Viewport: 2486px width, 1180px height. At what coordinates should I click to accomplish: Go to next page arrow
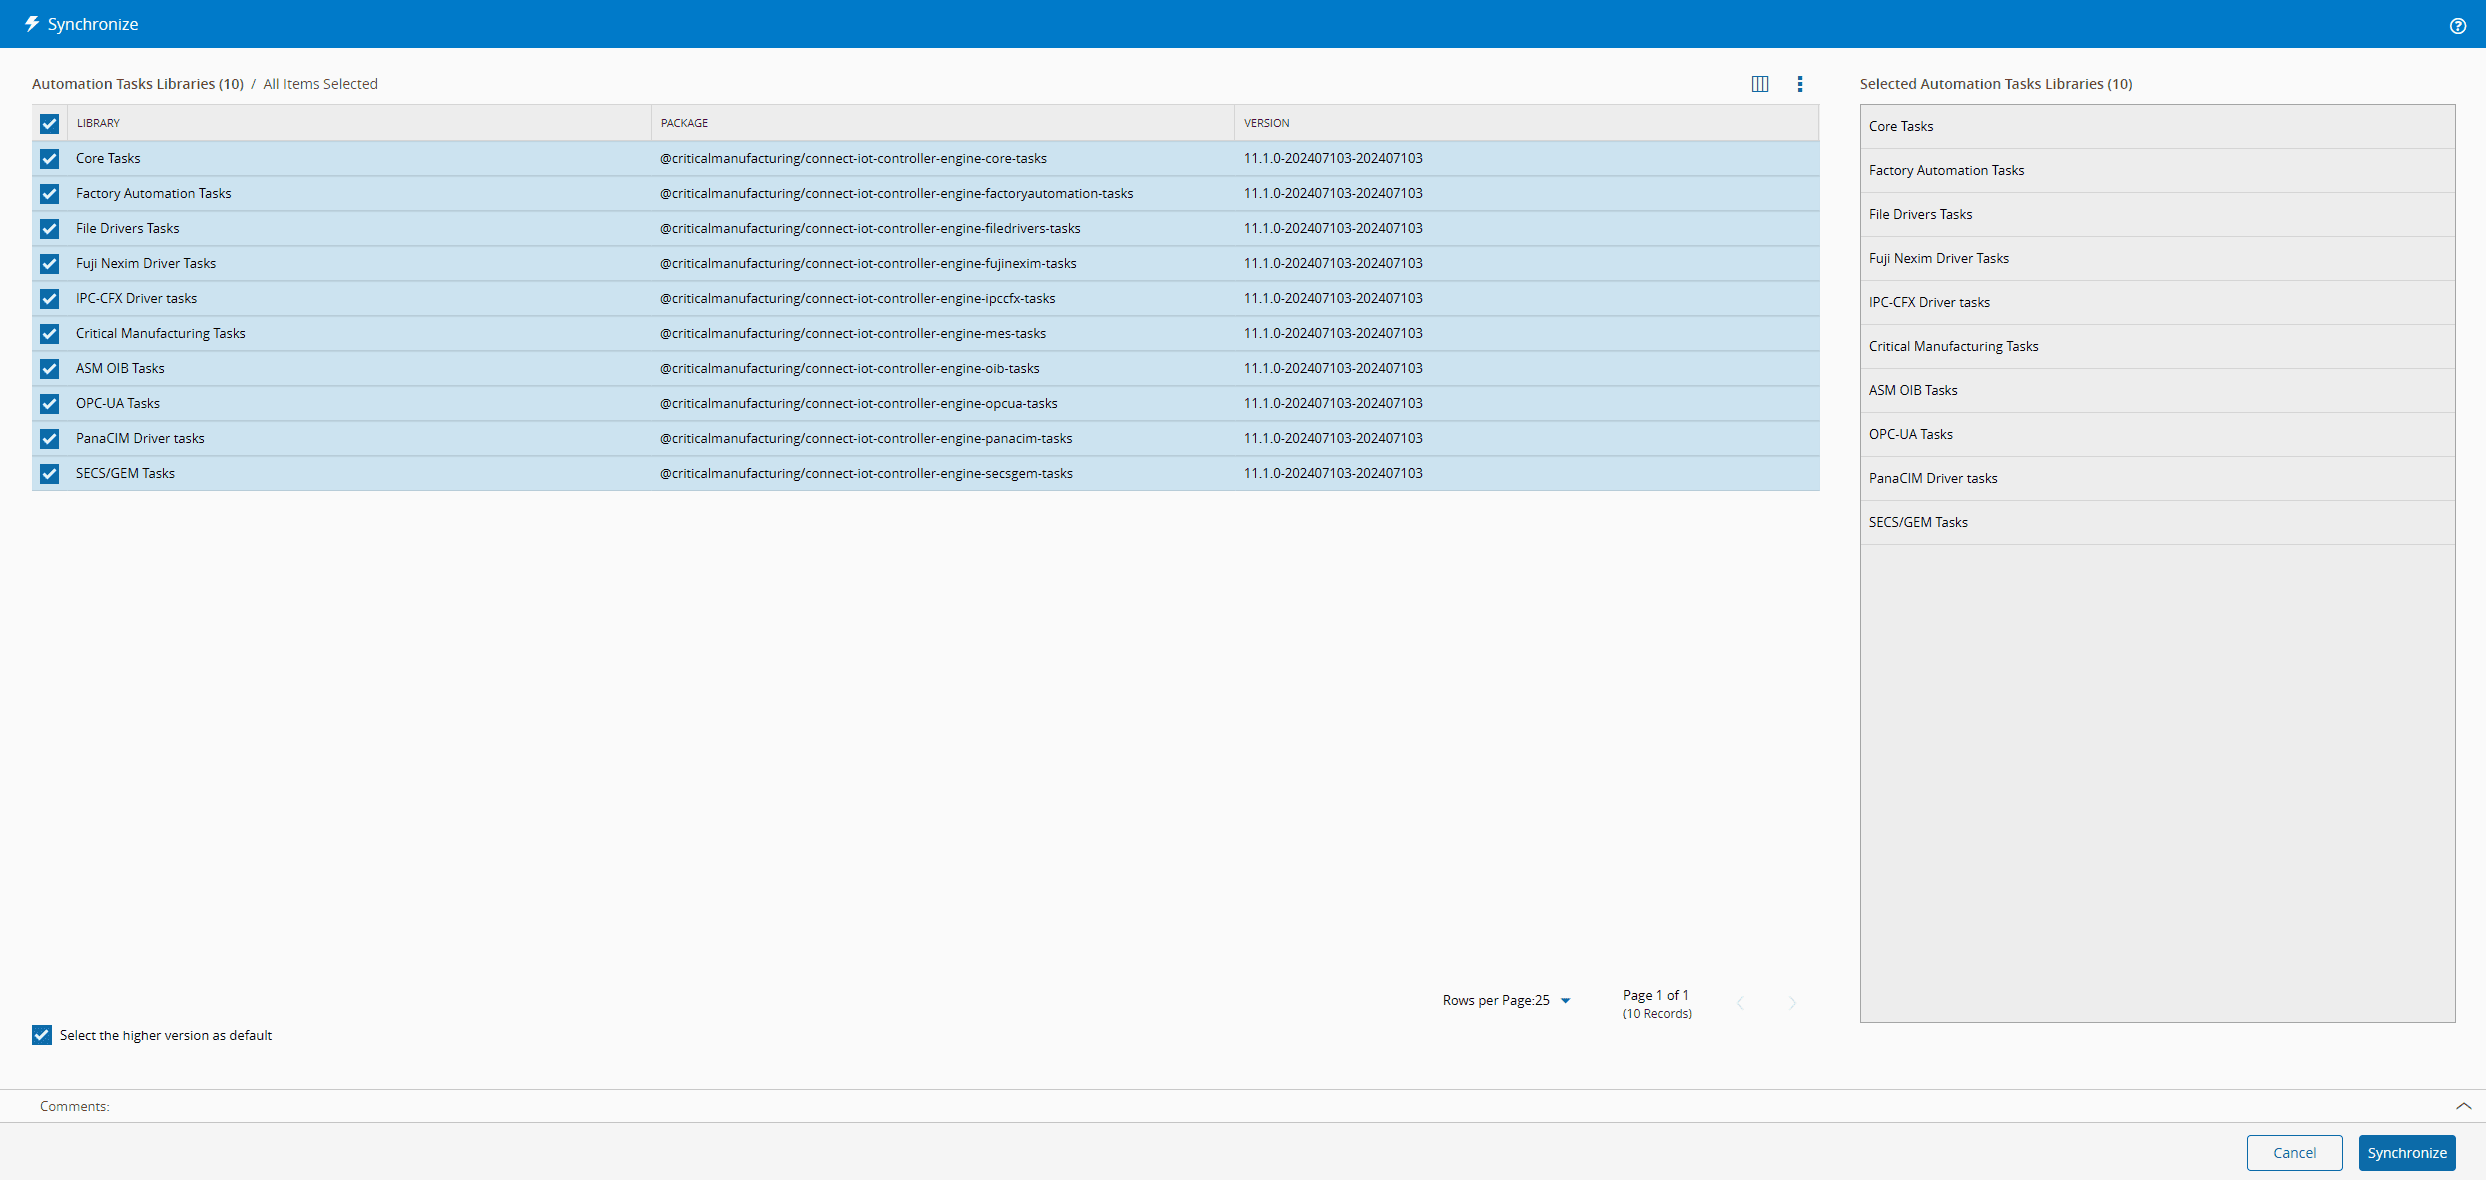(1792, 1003)
